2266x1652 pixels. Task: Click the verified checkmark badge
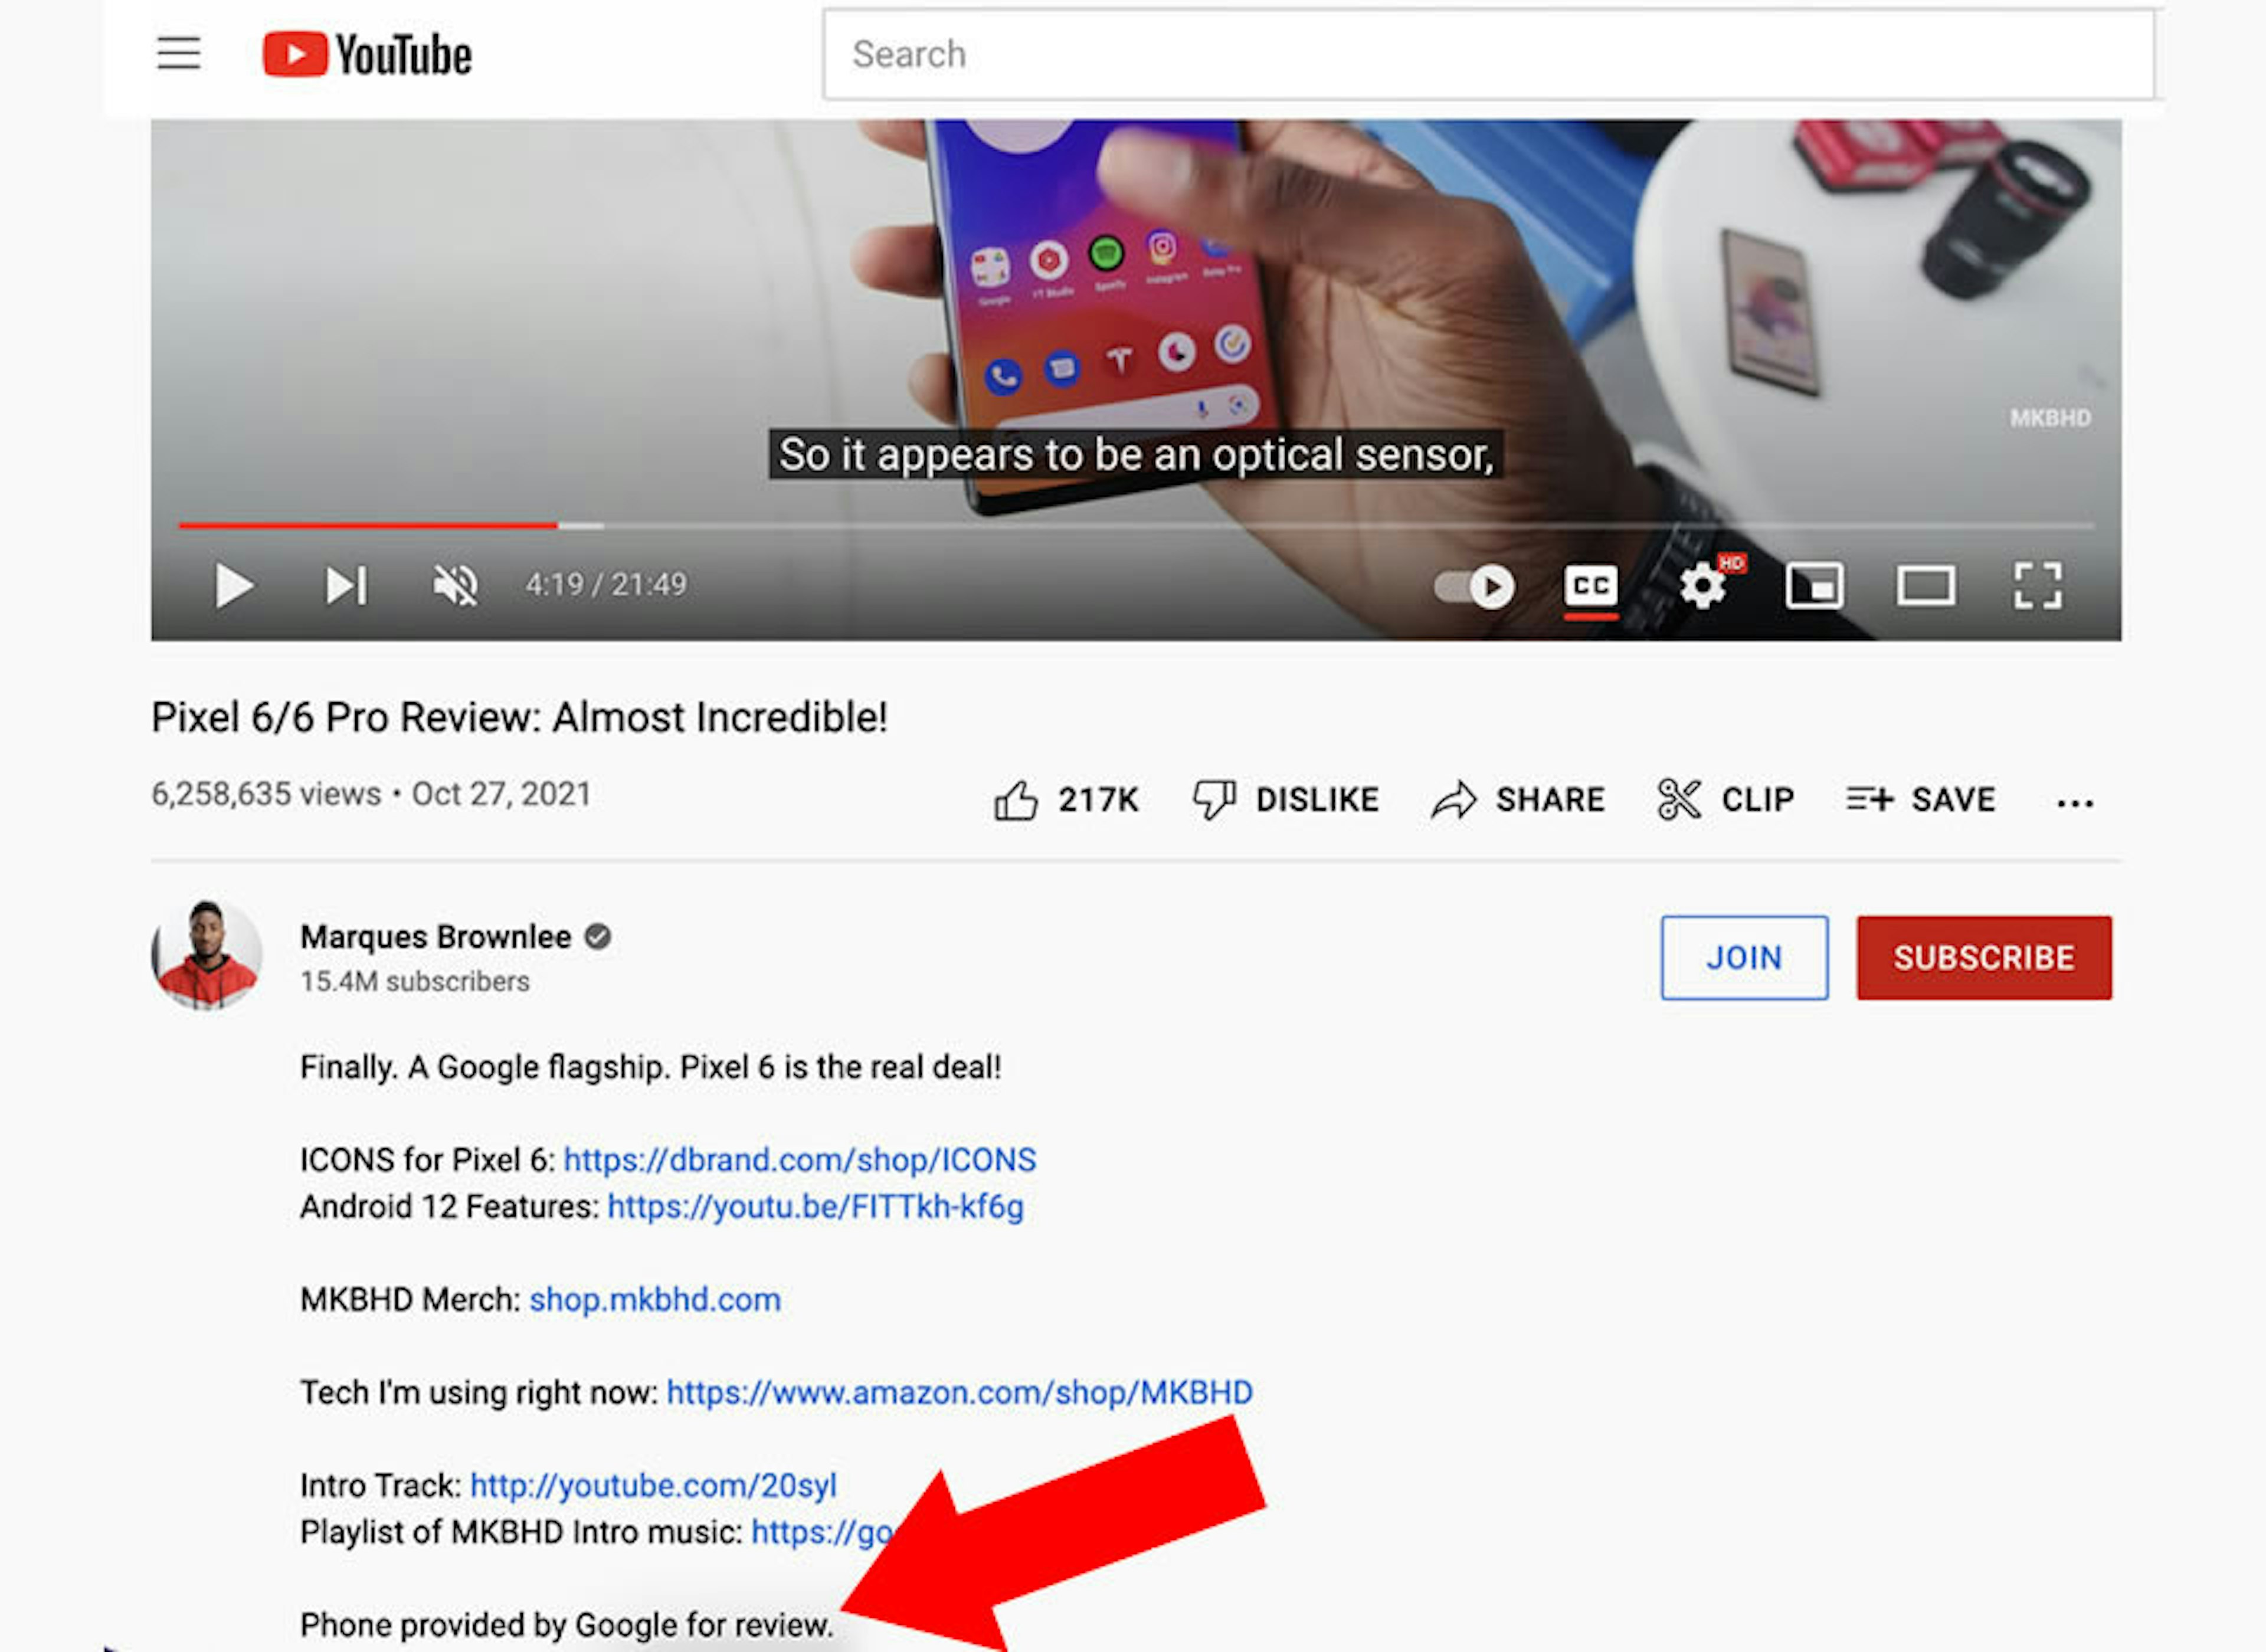click(x=598, y=937)
